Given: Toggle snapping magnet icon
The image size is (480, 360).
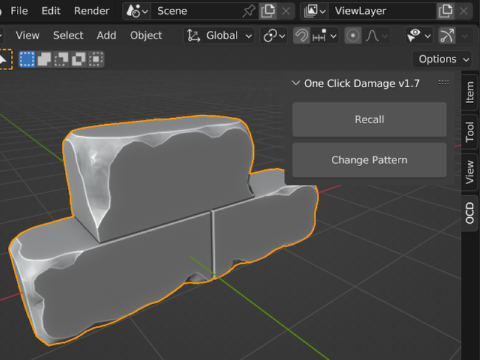Looking at the screenshot, I should [x=302, y=35].
